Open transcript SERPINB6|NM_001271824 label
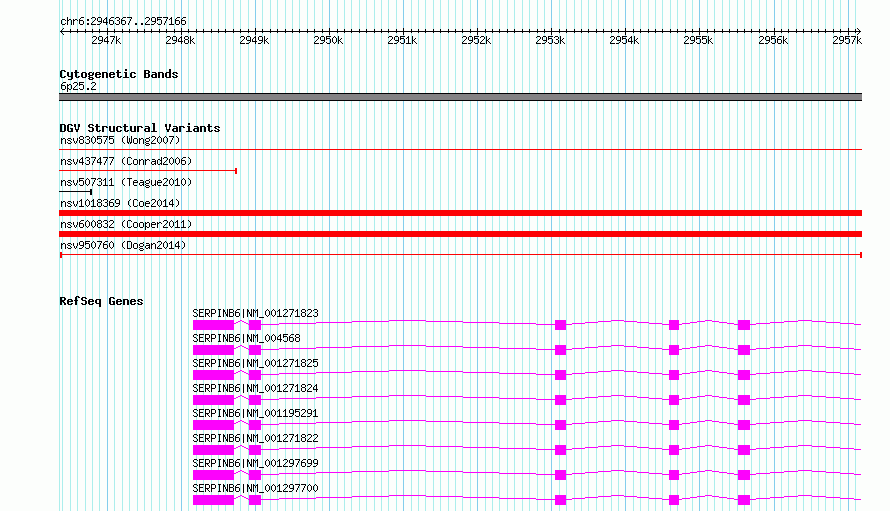This screenshot has height=511, width=890. pos(255,388)
